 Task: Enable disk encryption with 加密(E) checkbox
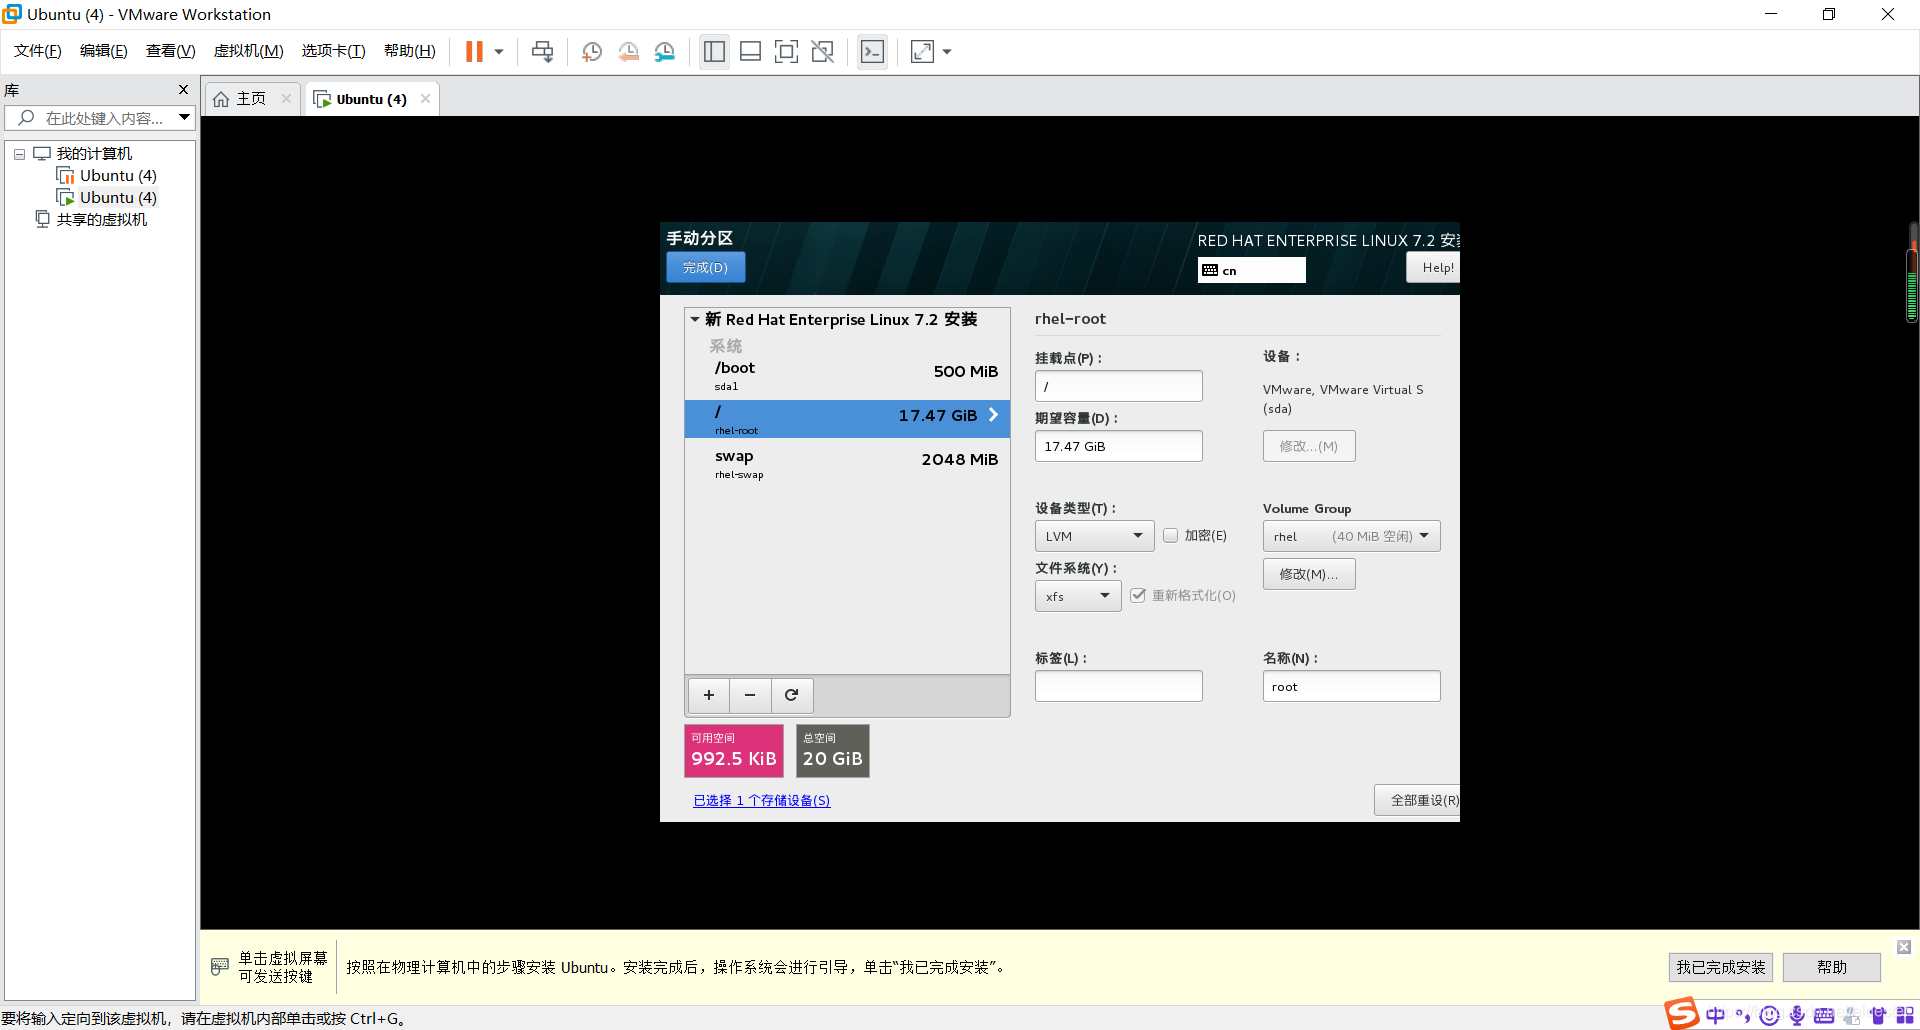click(1170, 535)
